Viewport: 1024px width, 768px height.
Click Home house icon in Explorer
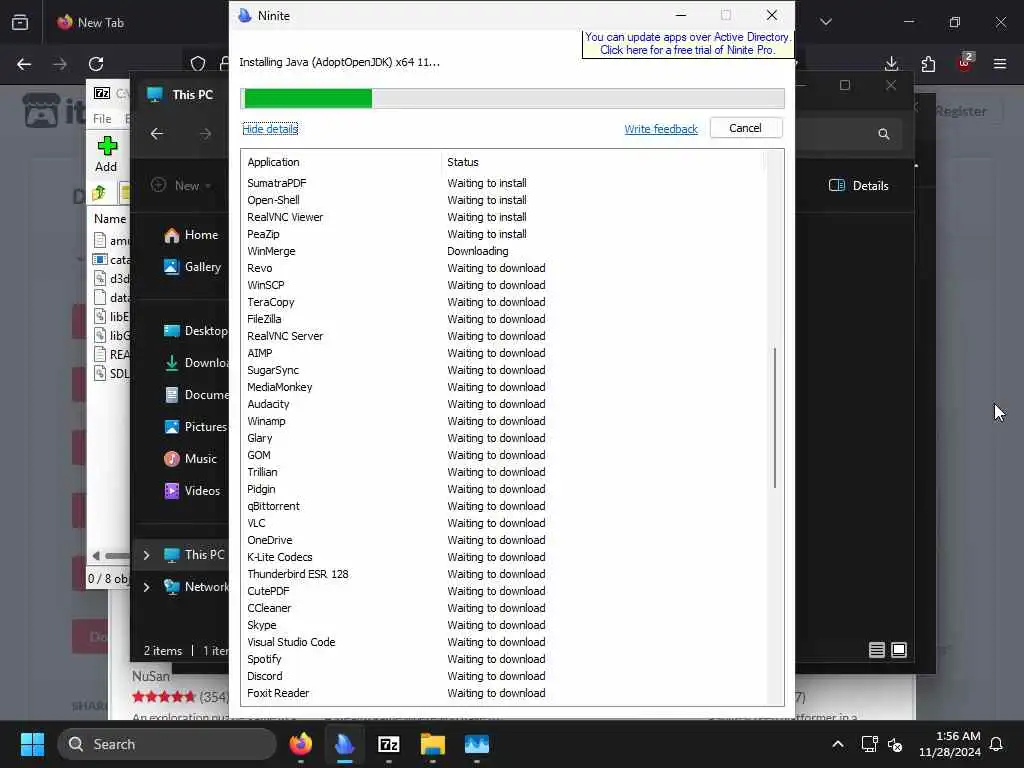click(172, 235)
